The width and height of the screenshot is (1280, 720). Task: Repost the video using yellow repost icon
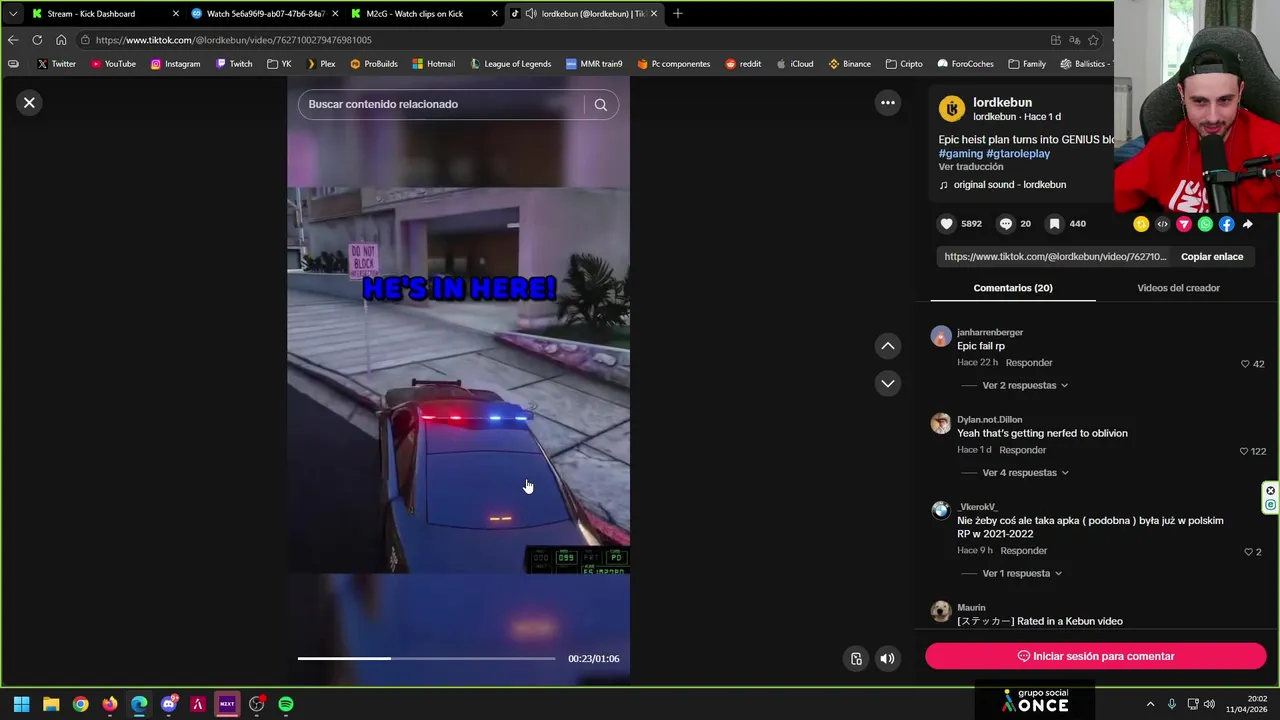(1141, 224)
